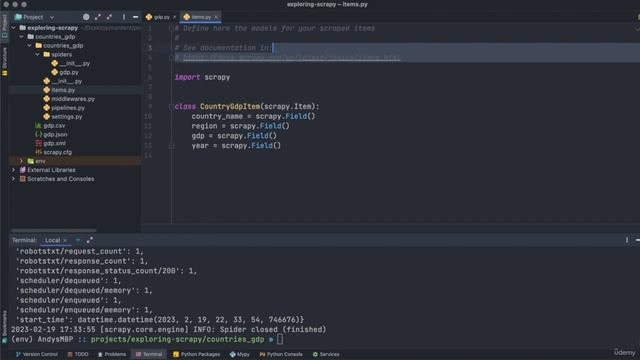Expand External Libraries node

pos(13,170)
